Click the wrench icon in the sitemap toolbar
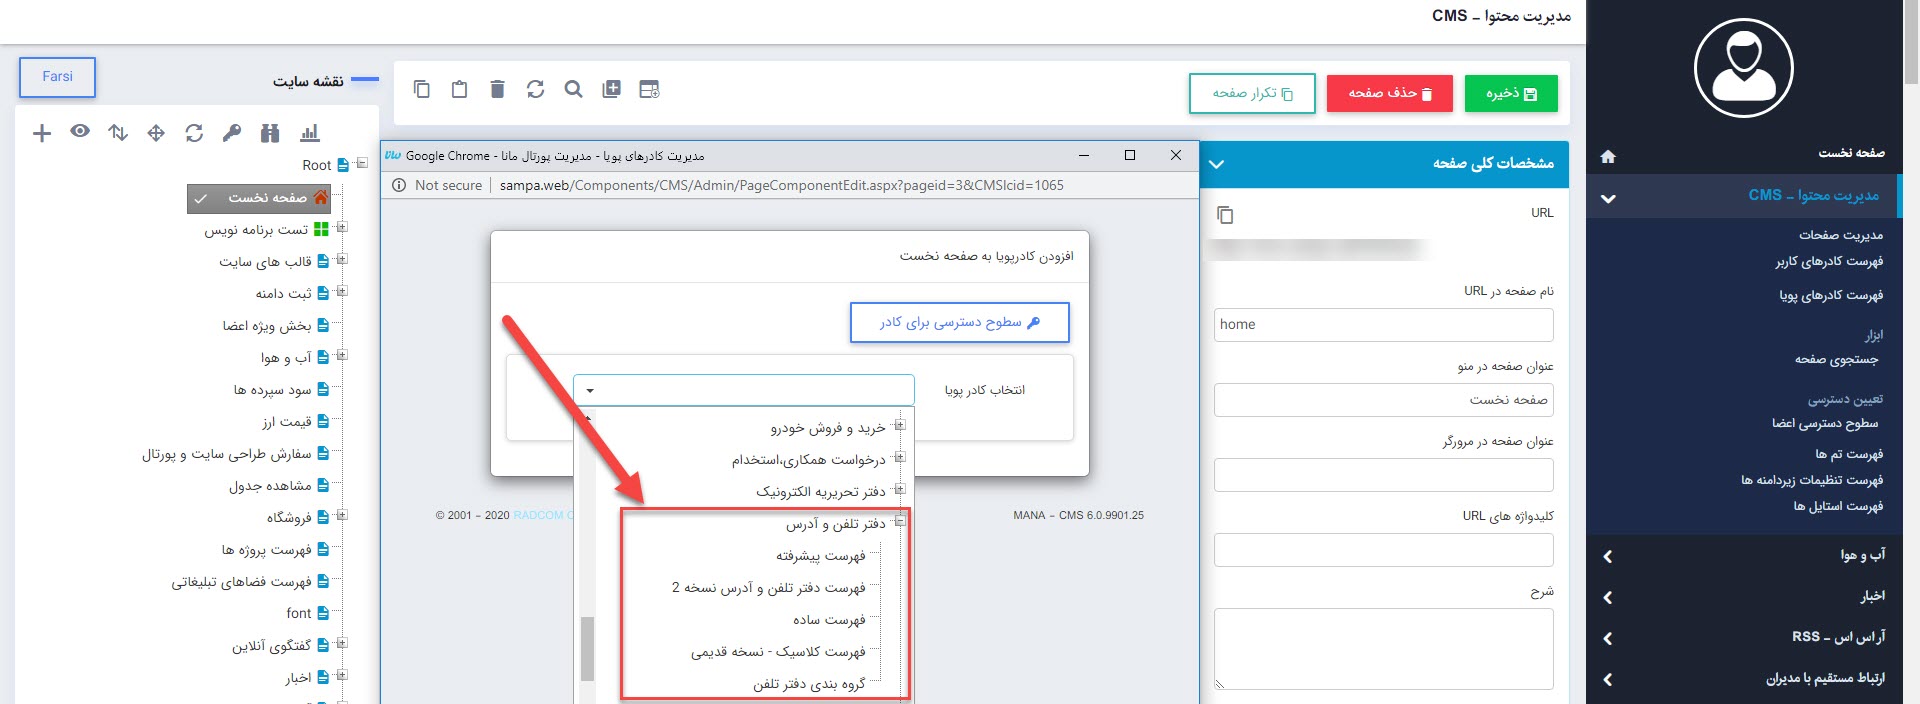This screenshot has height=704, width=1920. click(x=232, y=133)
